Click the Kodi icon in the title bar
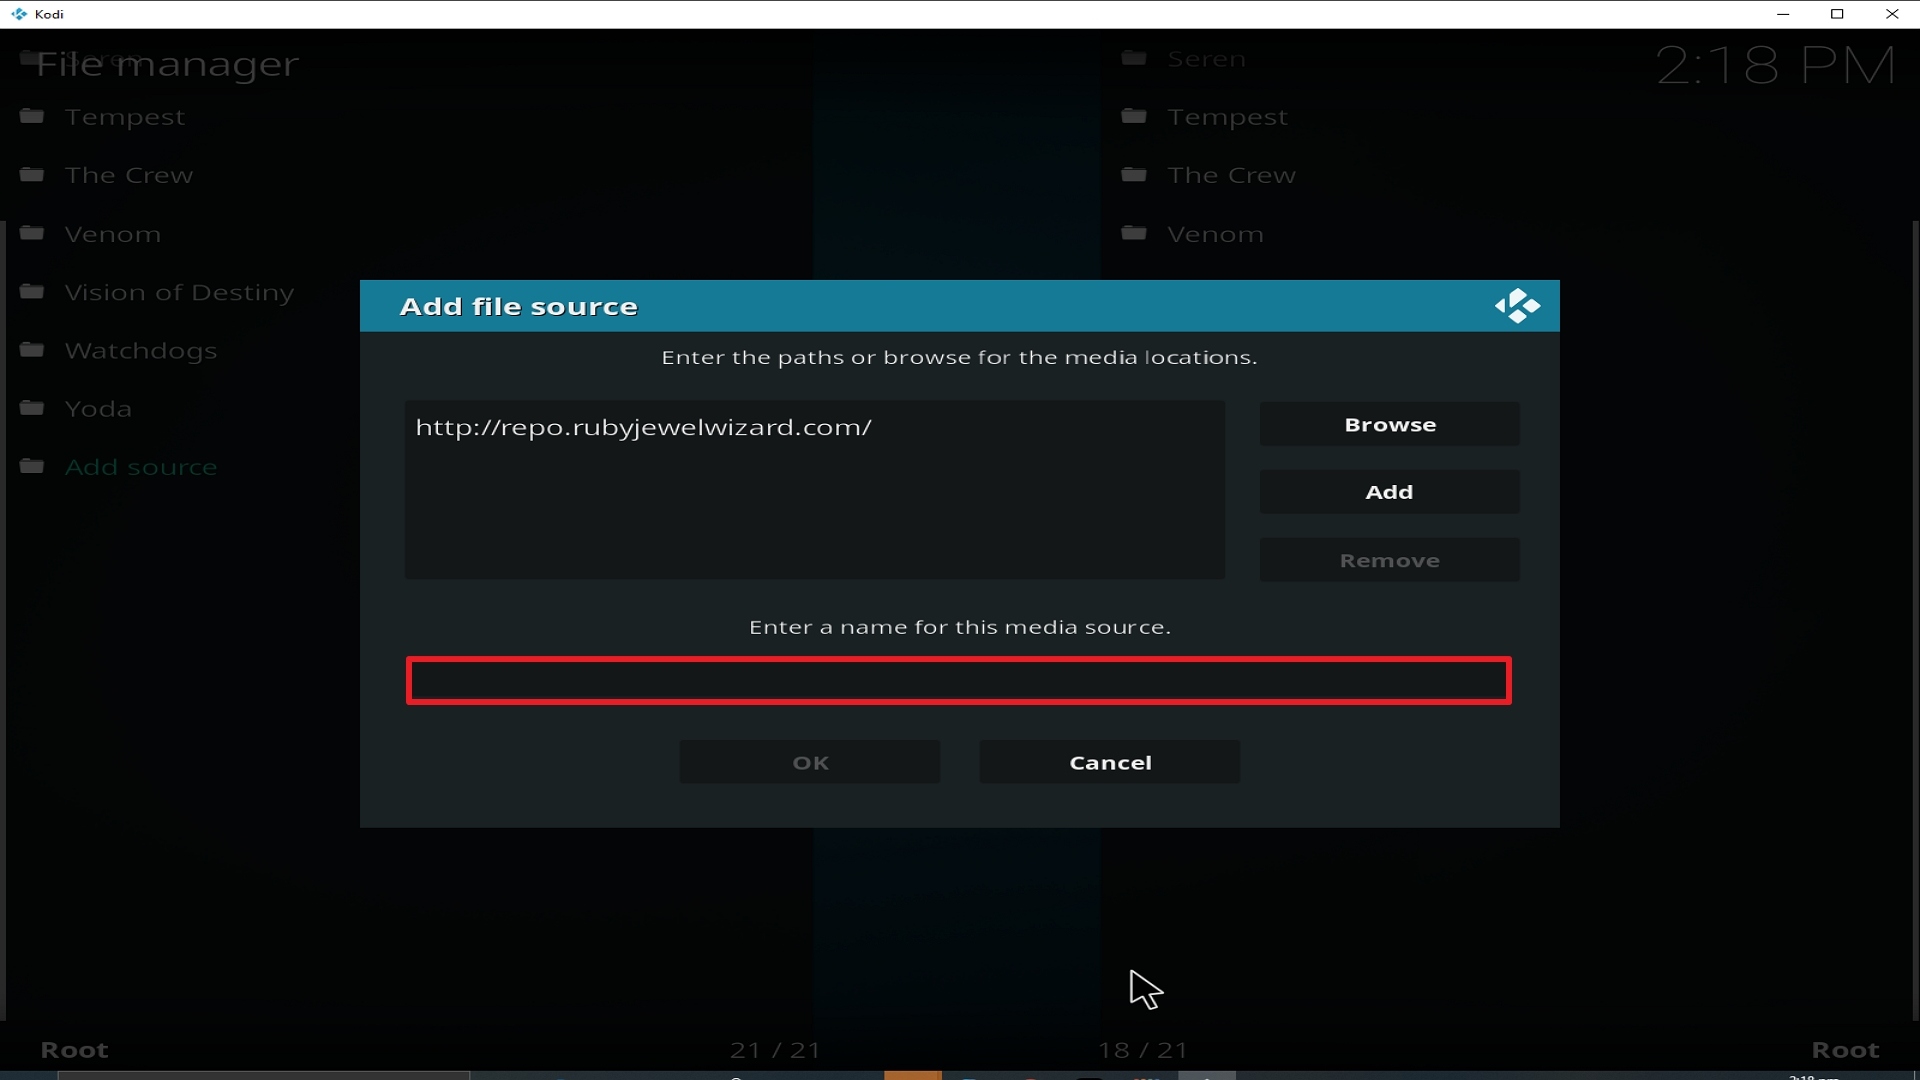The height and width of the screenshot is (1080, 1920). pyautogui.click(x=18, y=14)
